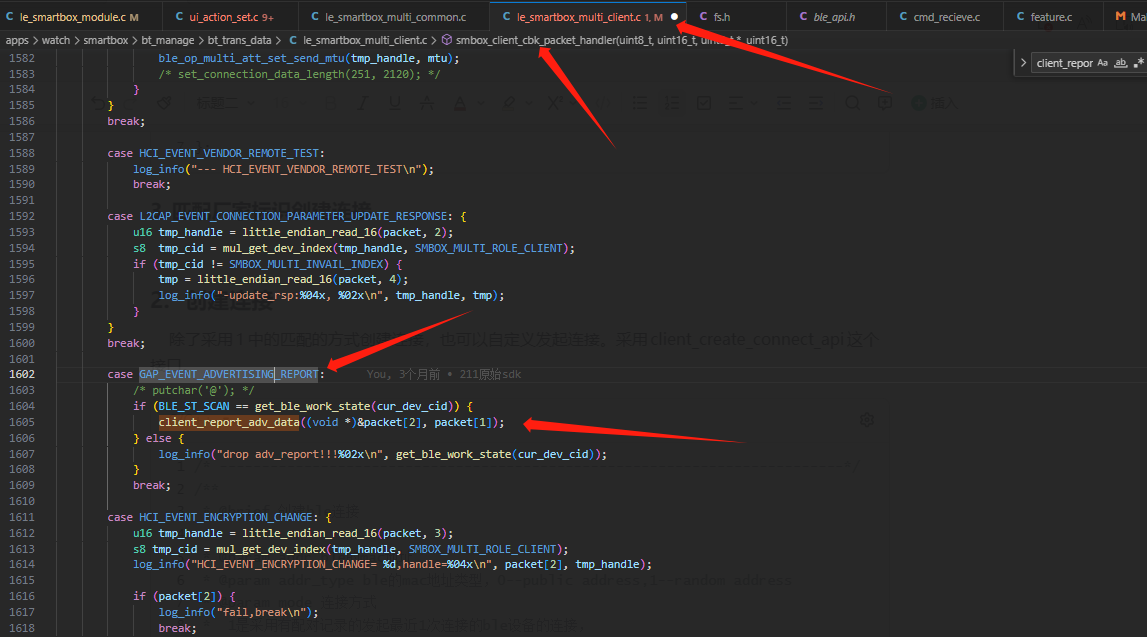Click the BLE_ST_SCAN constant
The image size is (1147, 637).
pyautogui.click(x=193, y=406)
